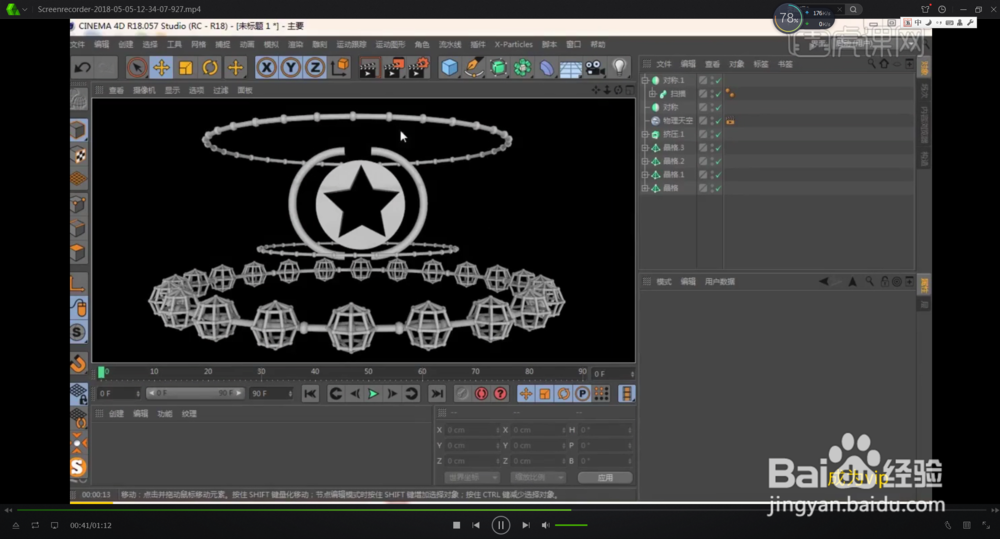The height and width of the screenshot is (539, 1000).
Task: Collapse the 对称.1 tree node
Action: point(645,80)
